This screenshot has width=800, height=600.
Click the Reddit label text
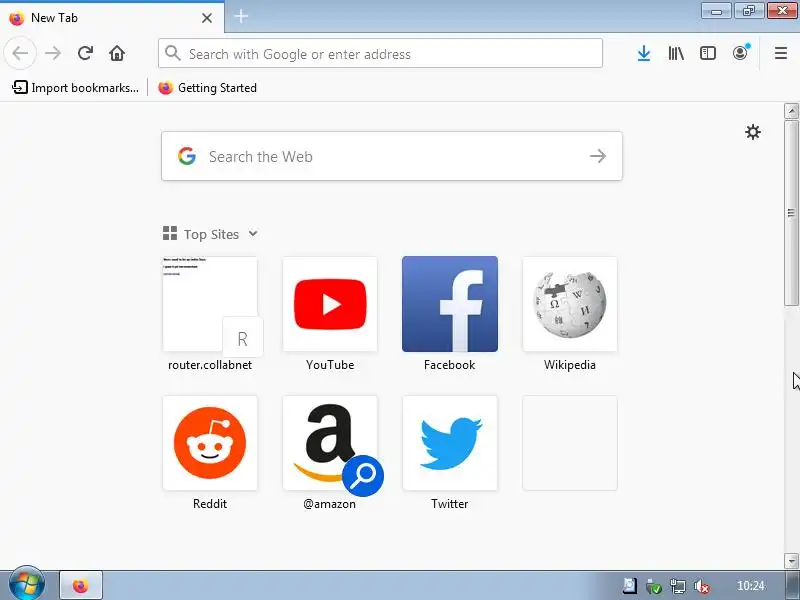[210, 504]
